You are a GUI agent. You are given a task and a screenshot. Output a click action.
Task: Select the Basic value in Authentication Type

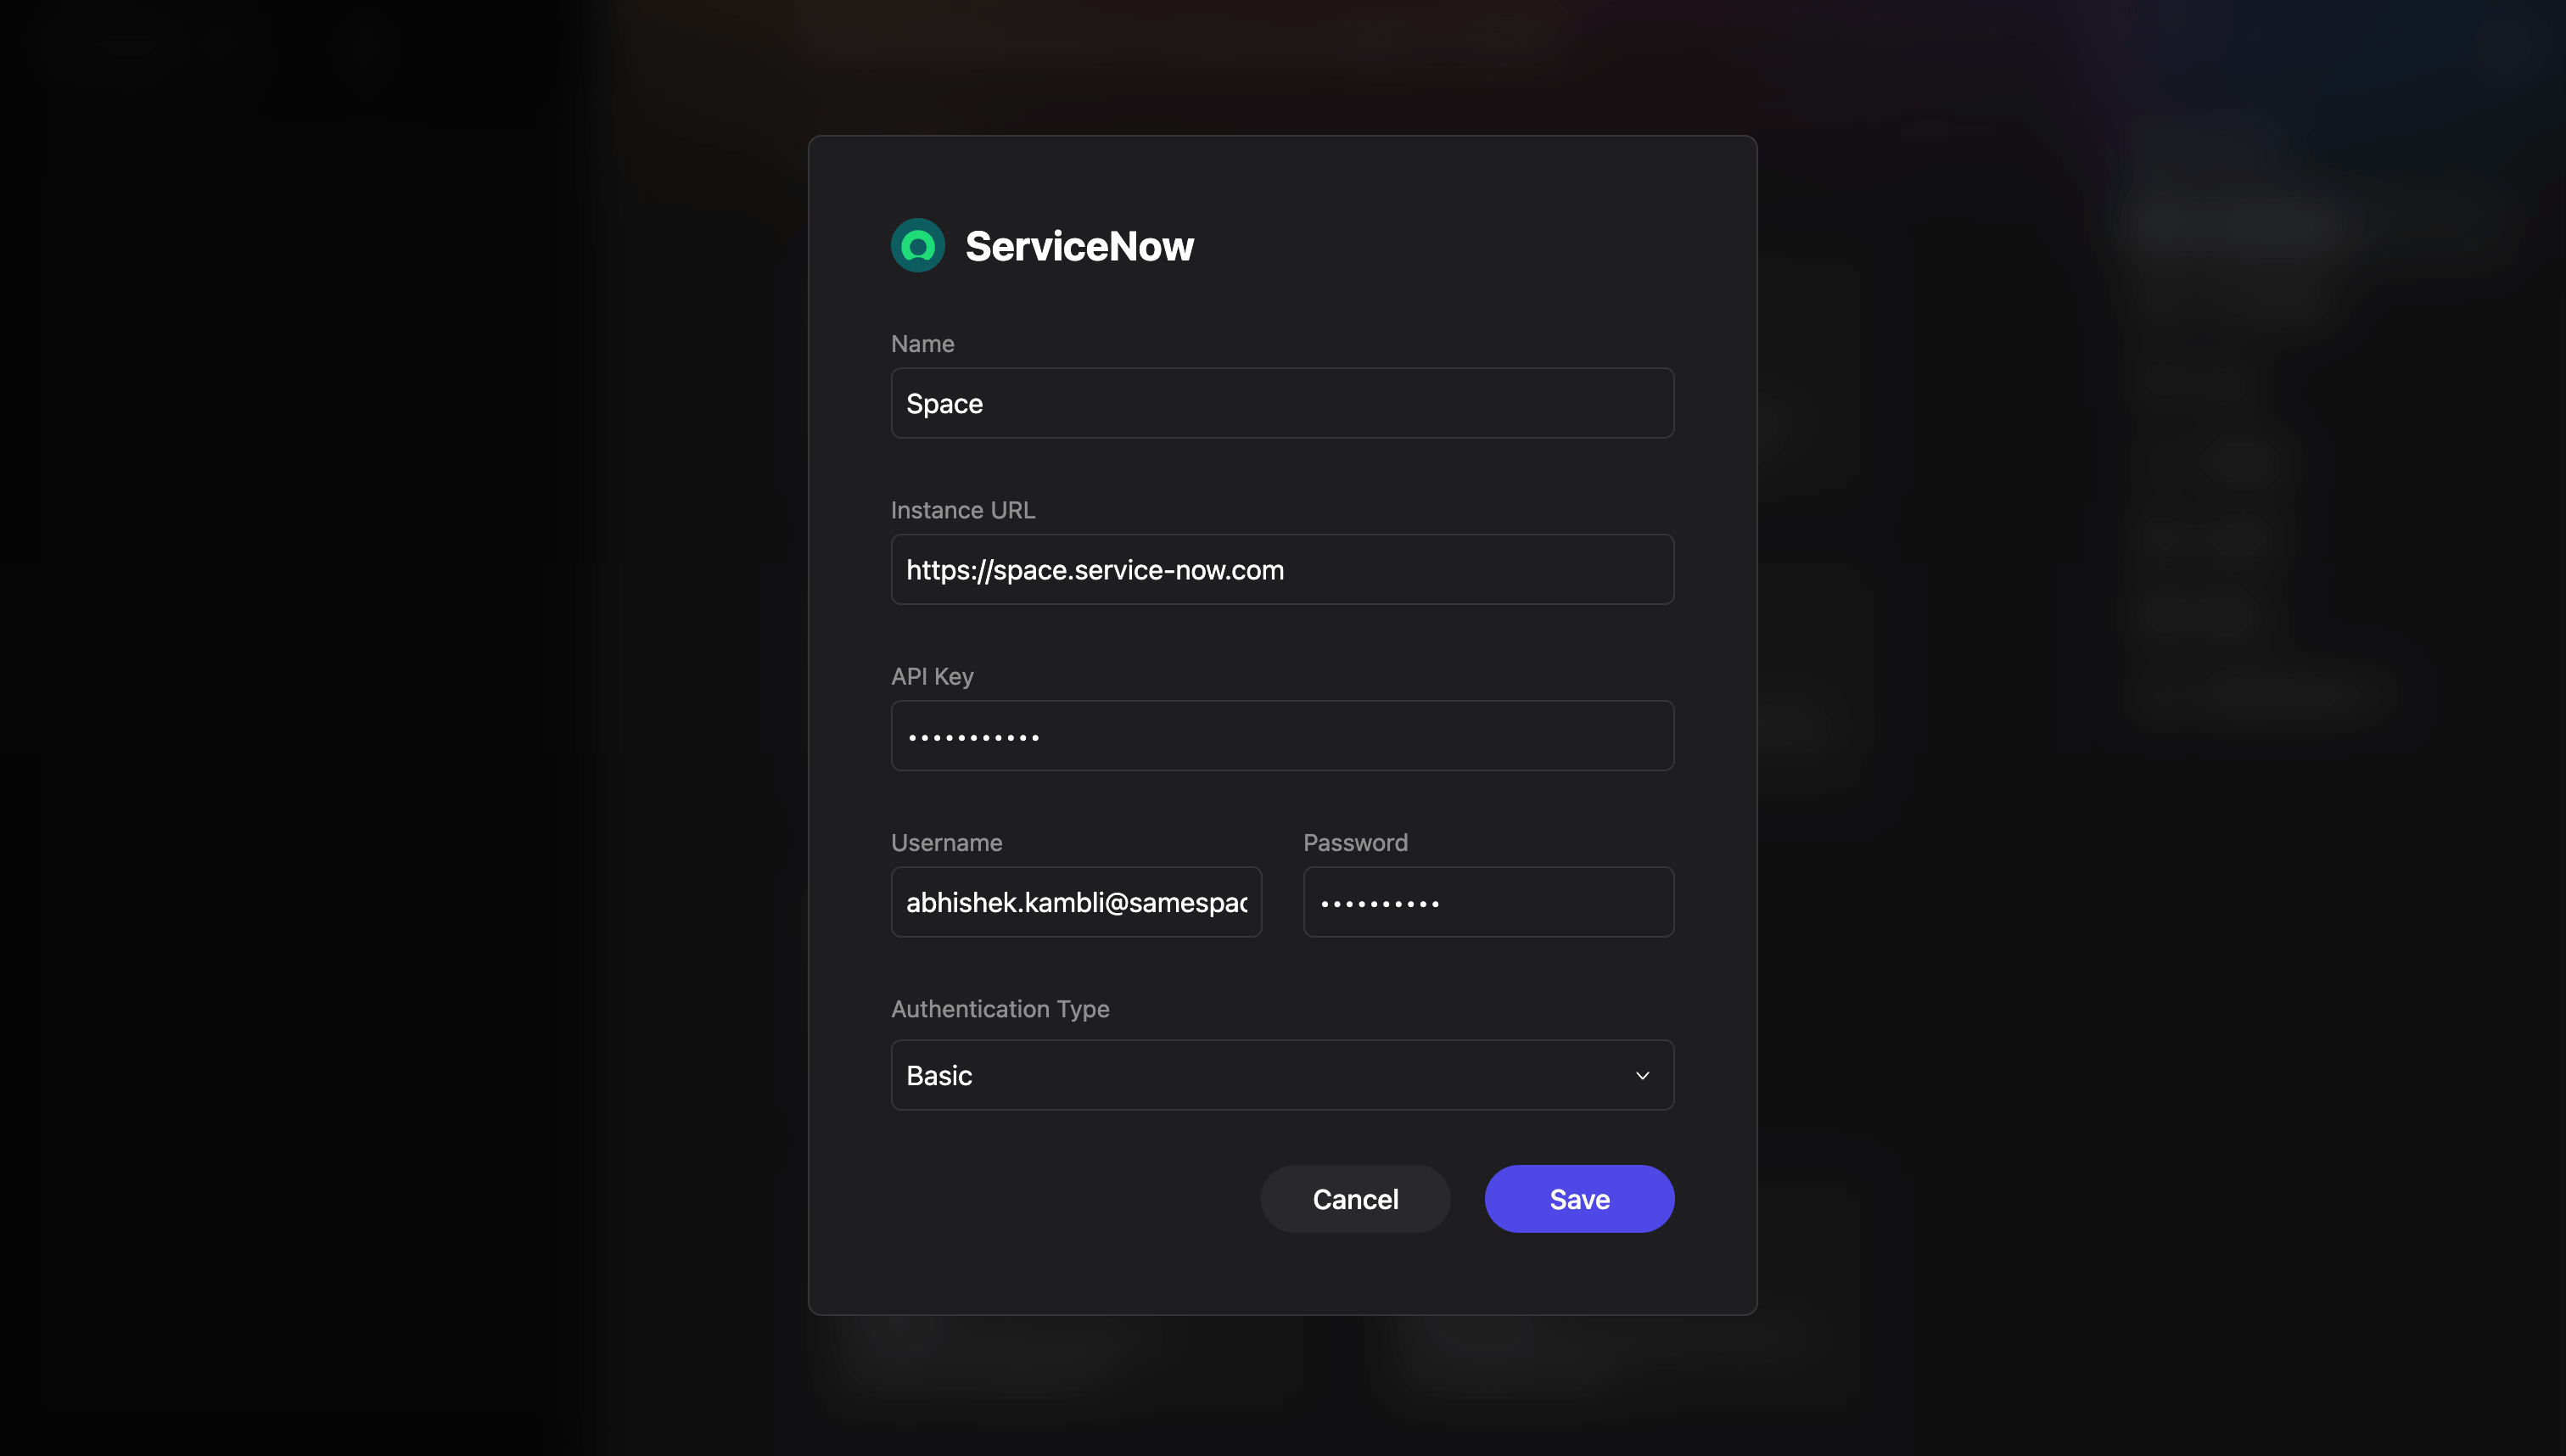[1282, 1075]
